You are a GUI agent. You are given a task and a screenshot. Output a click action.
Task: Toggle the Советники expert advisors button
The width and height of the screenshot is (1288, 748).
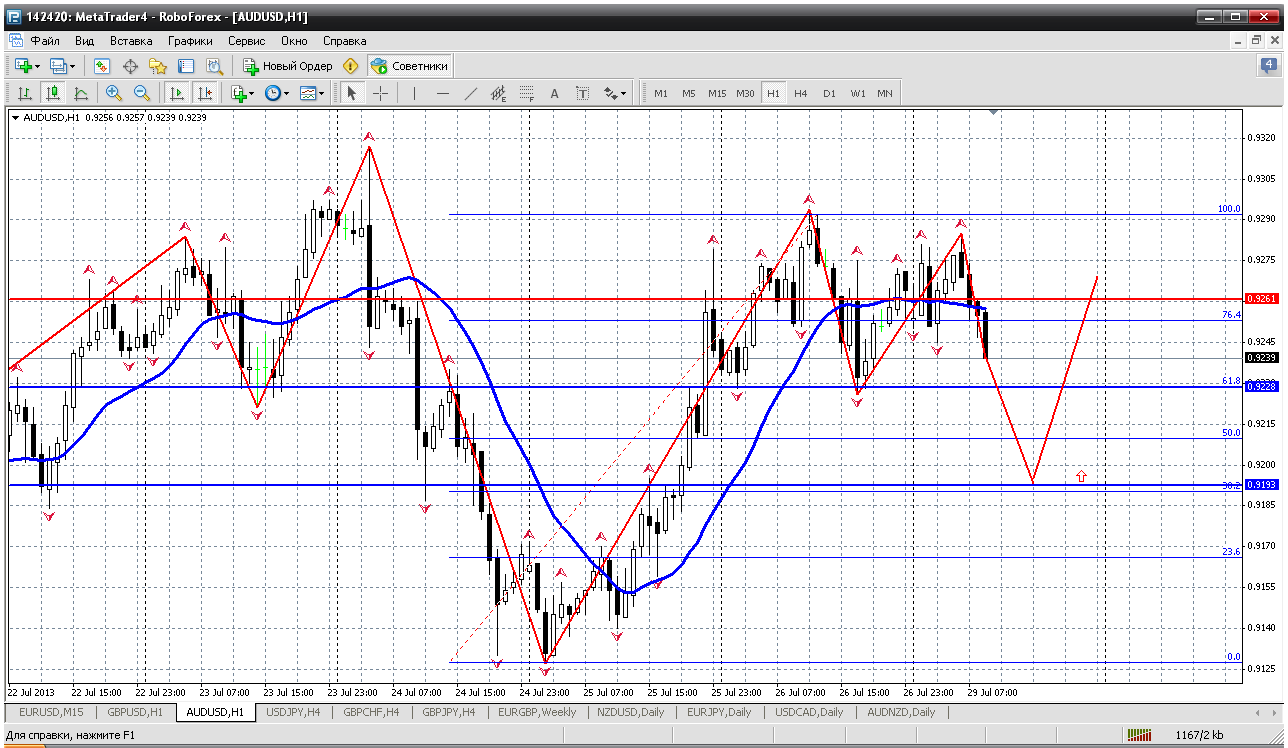click(x=410, y=66)
